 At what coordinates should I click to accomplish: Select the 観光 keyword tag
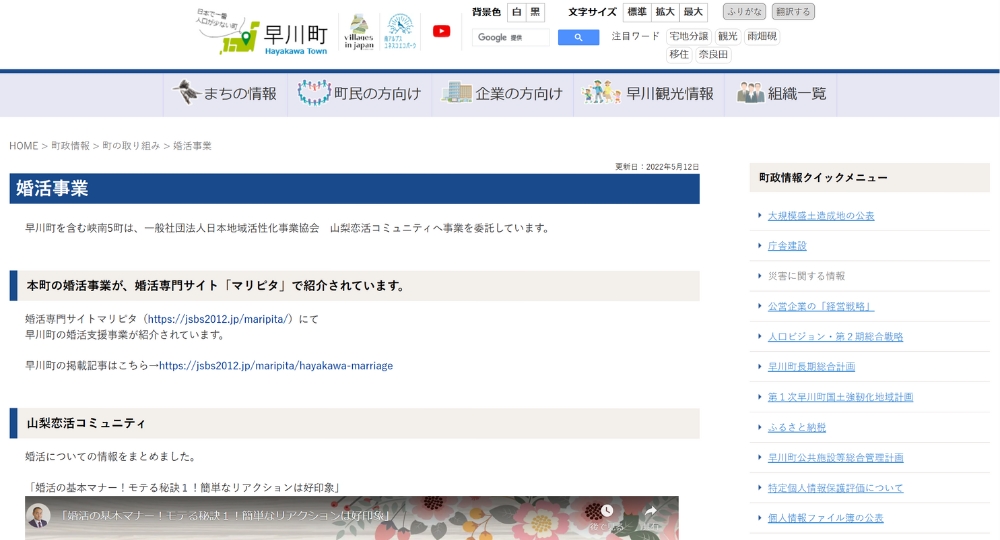pyautogui.click(x=728, y=36)
